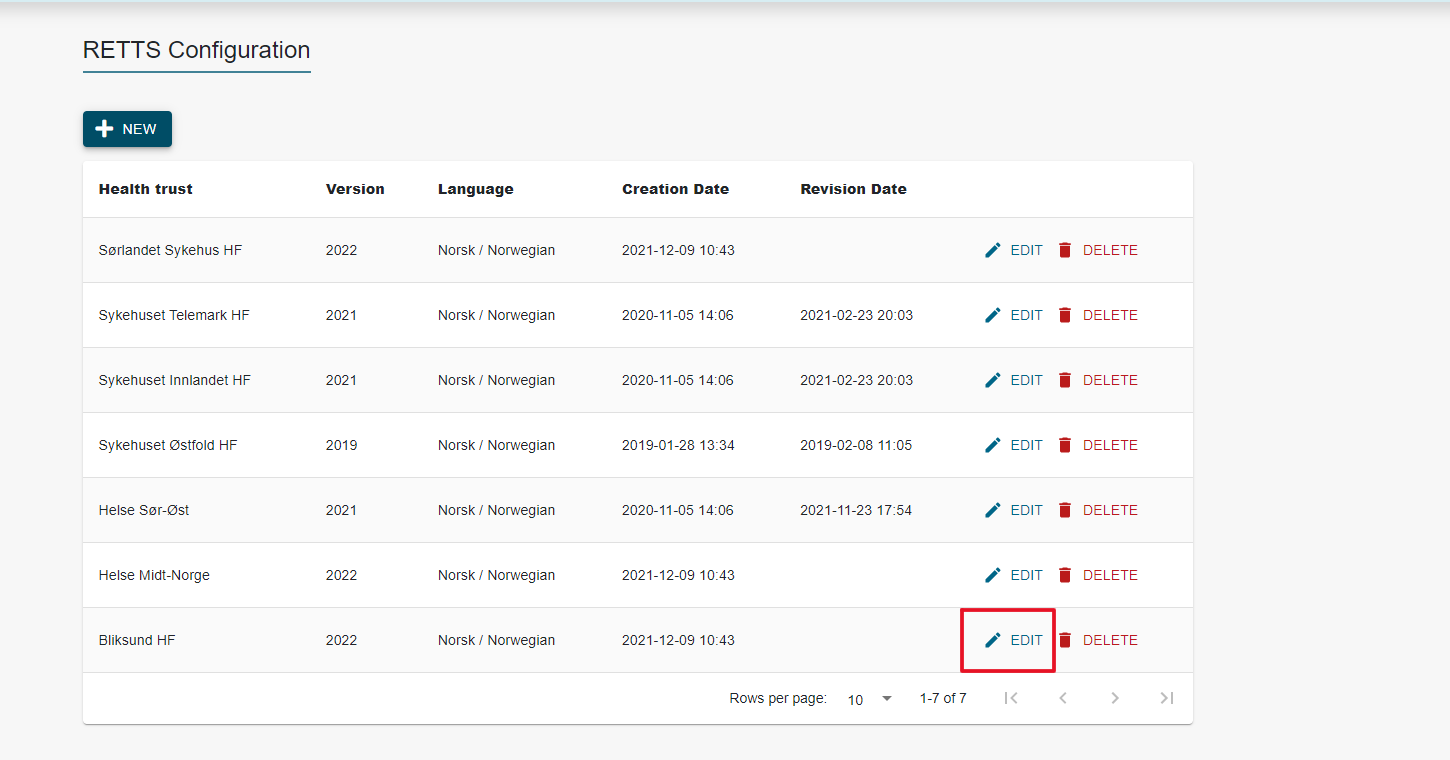The height and width of the screenshot is (760, 1450).
Task: Click version 2022 in Helse Midt-Norge row
Action: tap(341, 575)
